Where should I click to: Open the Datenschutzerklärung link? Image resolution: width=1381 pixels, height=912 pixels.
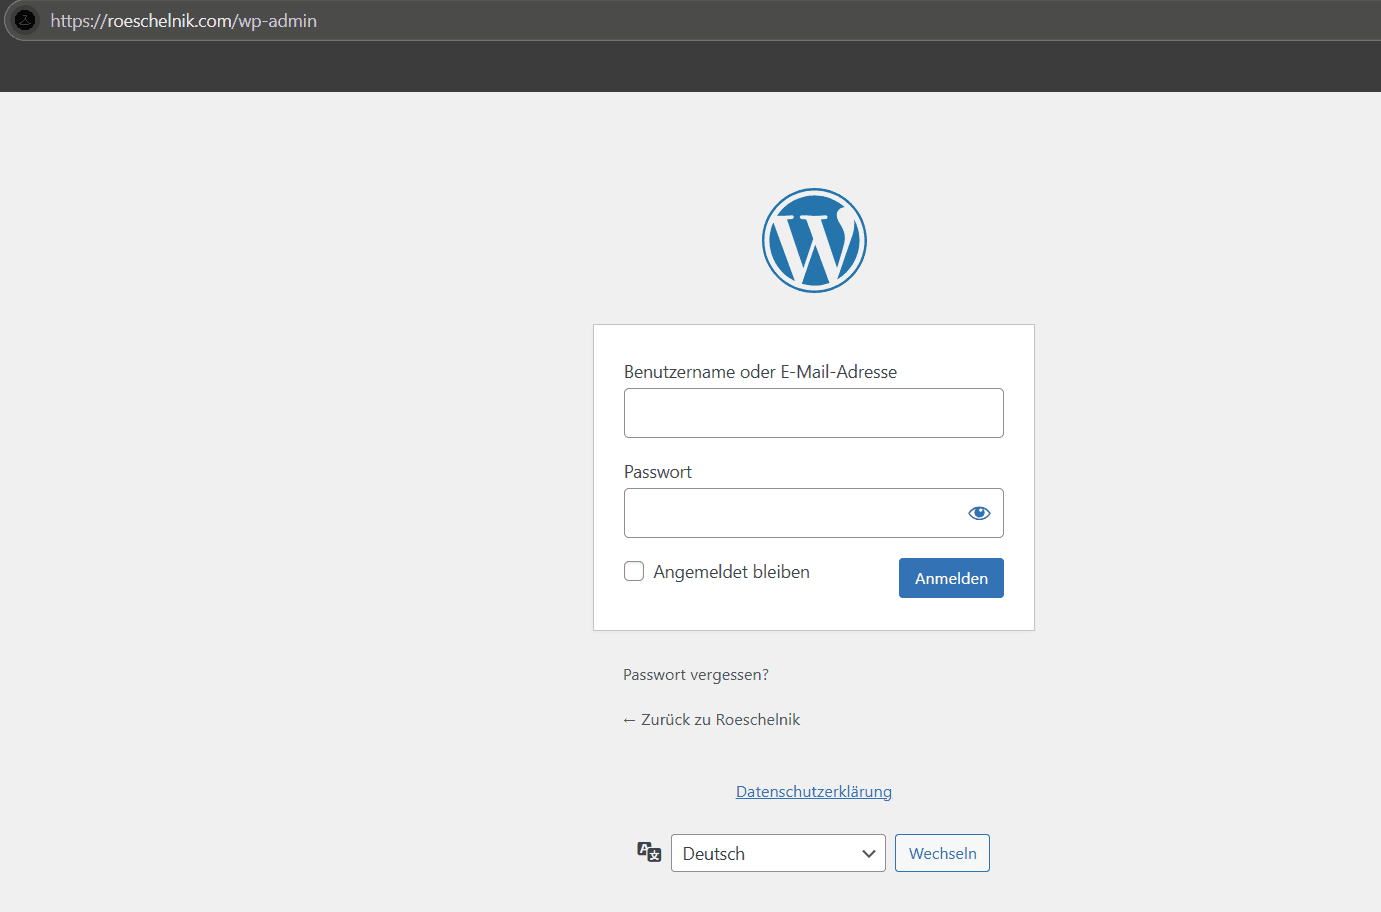pos(814,792)
